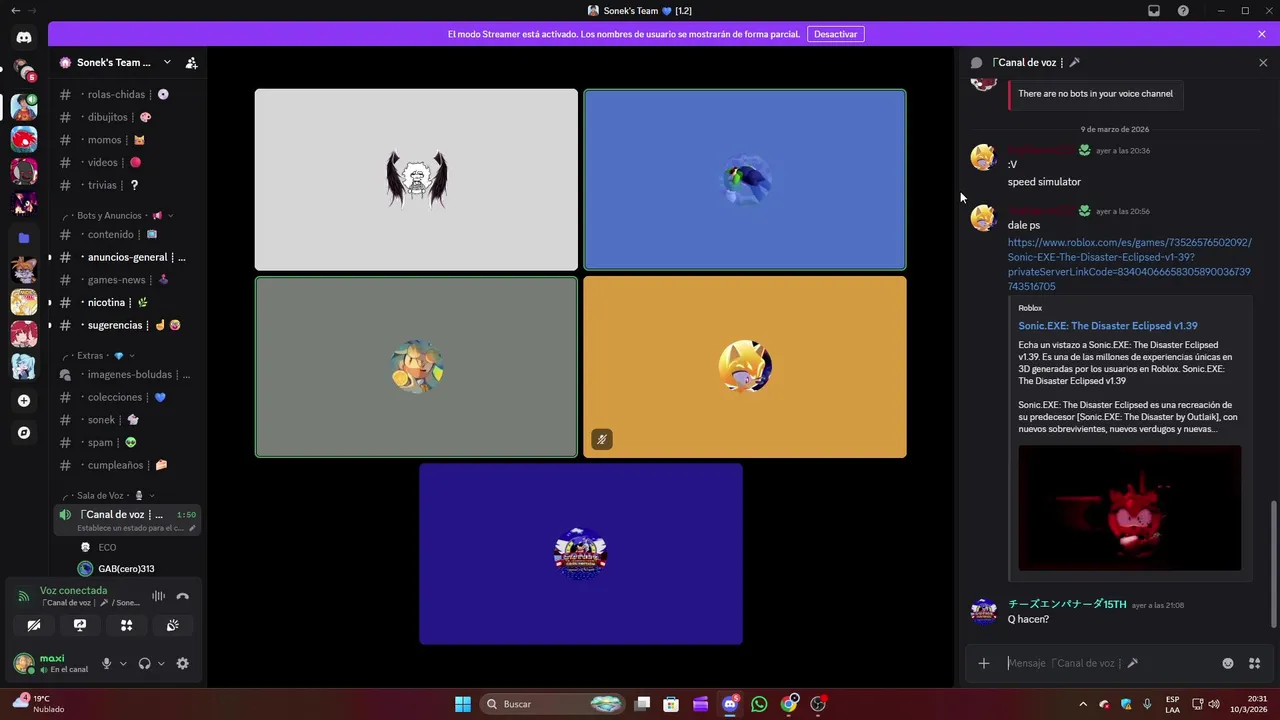Open the contenido channel
The image size is (1280, 720).
pyautogui.click(x=128, y=234)
